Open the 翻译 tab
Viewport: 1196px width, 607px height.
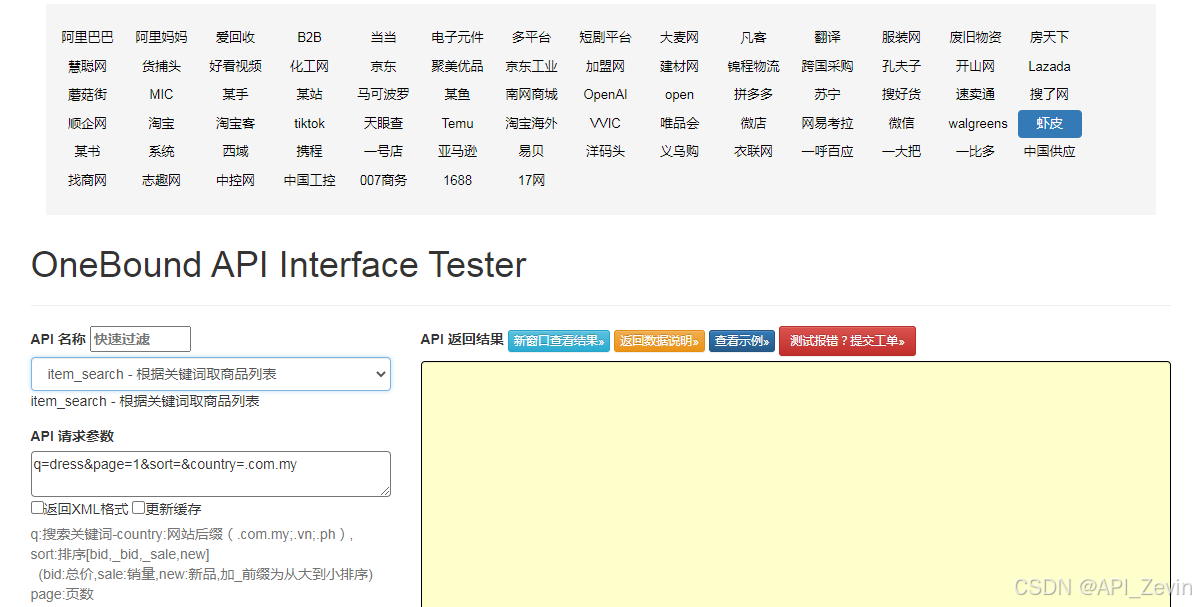(x=827, y=37)
